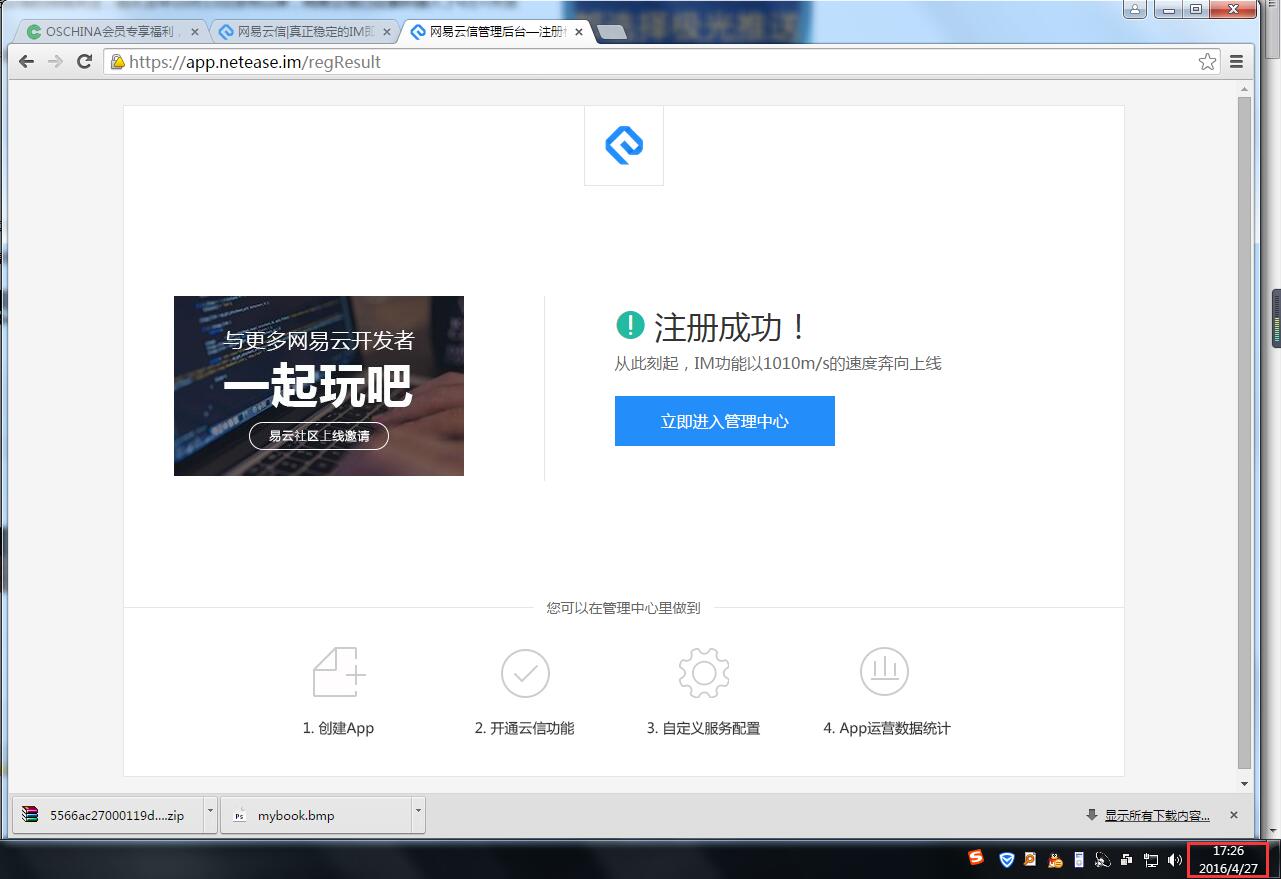Click the 一起玩吧 banner image
1281x879 pixels.
[x=319, y=386]
